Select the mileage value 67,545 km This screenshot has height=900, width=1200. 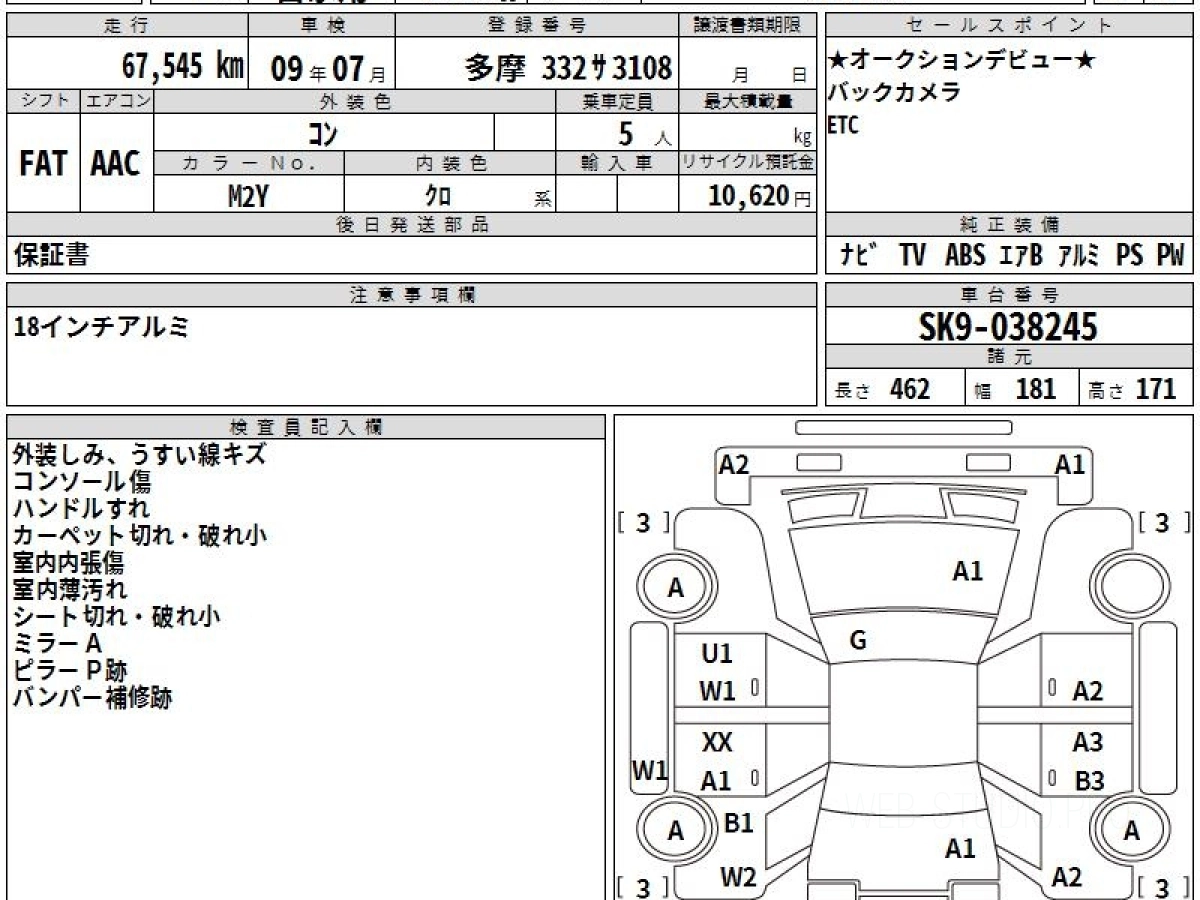click(x=183, y=67)
